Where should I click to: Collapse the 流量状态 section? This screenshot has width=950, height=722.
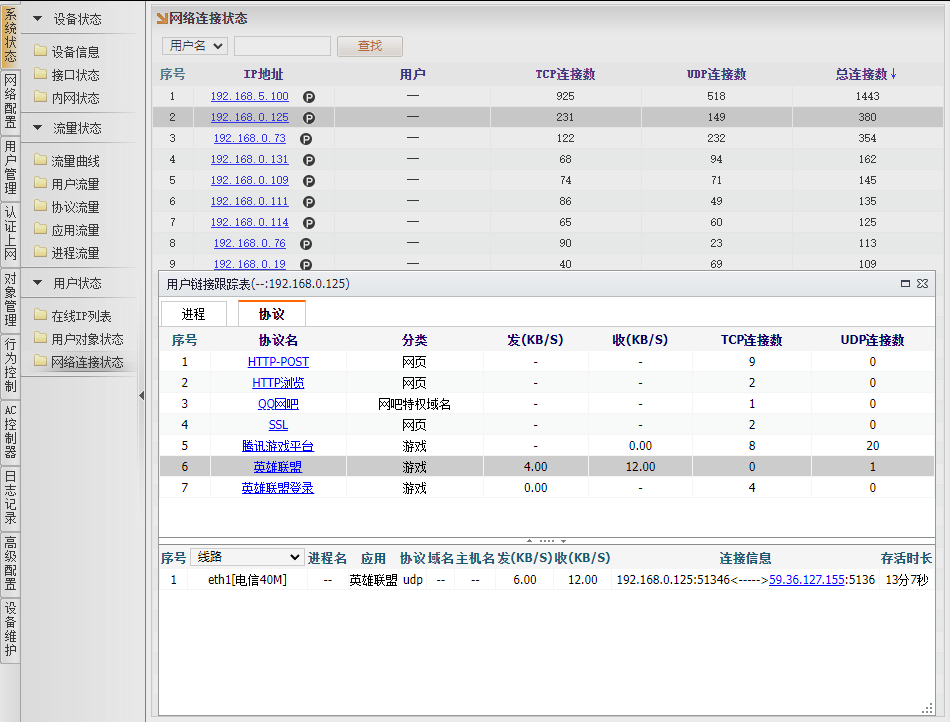click(38, 128)
